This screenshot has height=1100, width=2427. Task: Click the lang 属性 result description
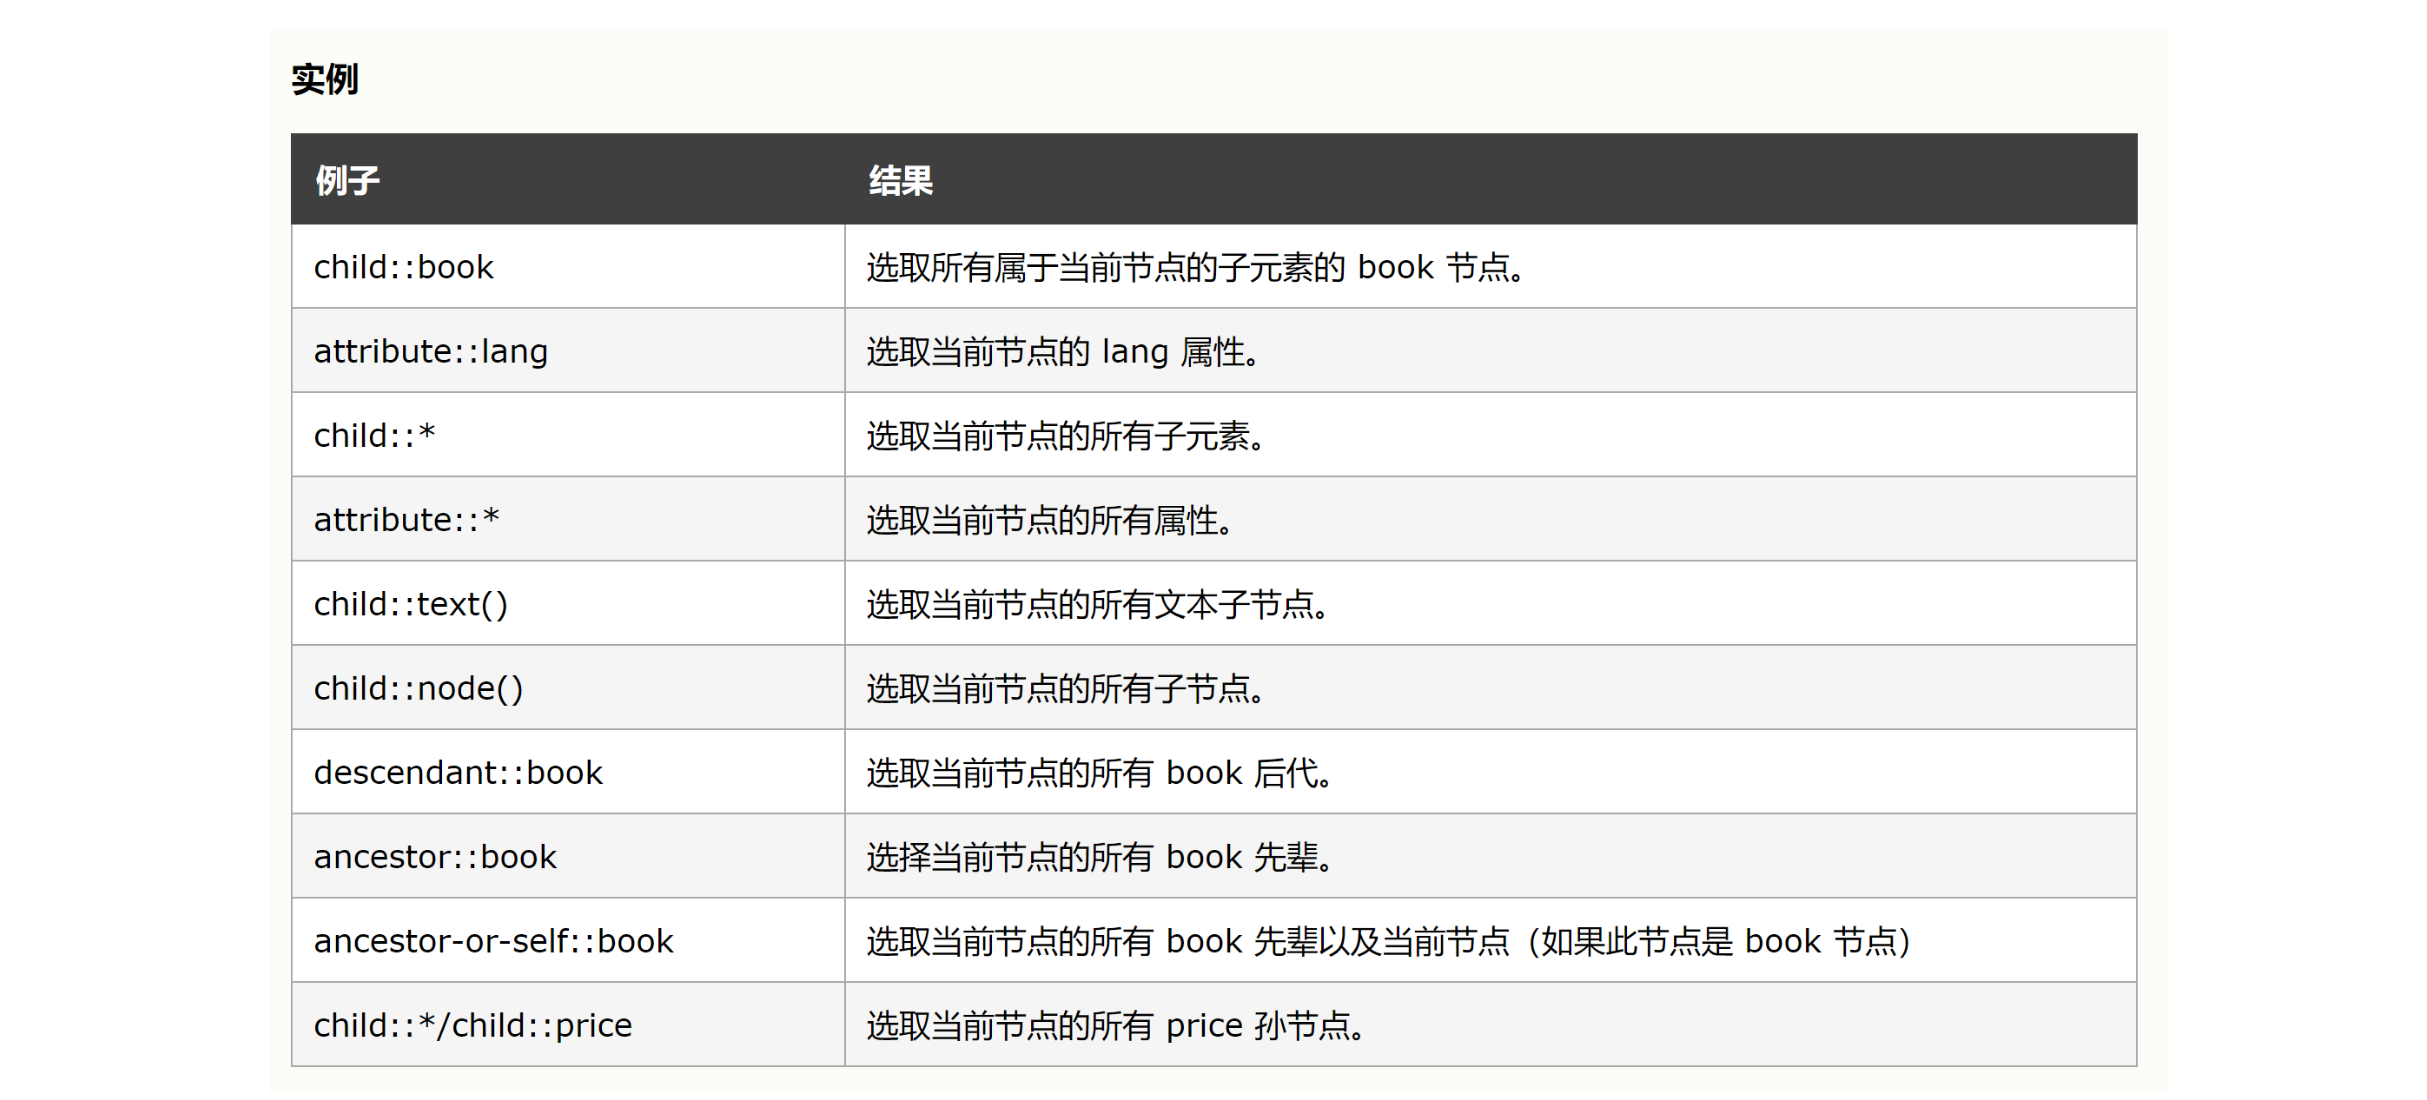[1063, 352]
